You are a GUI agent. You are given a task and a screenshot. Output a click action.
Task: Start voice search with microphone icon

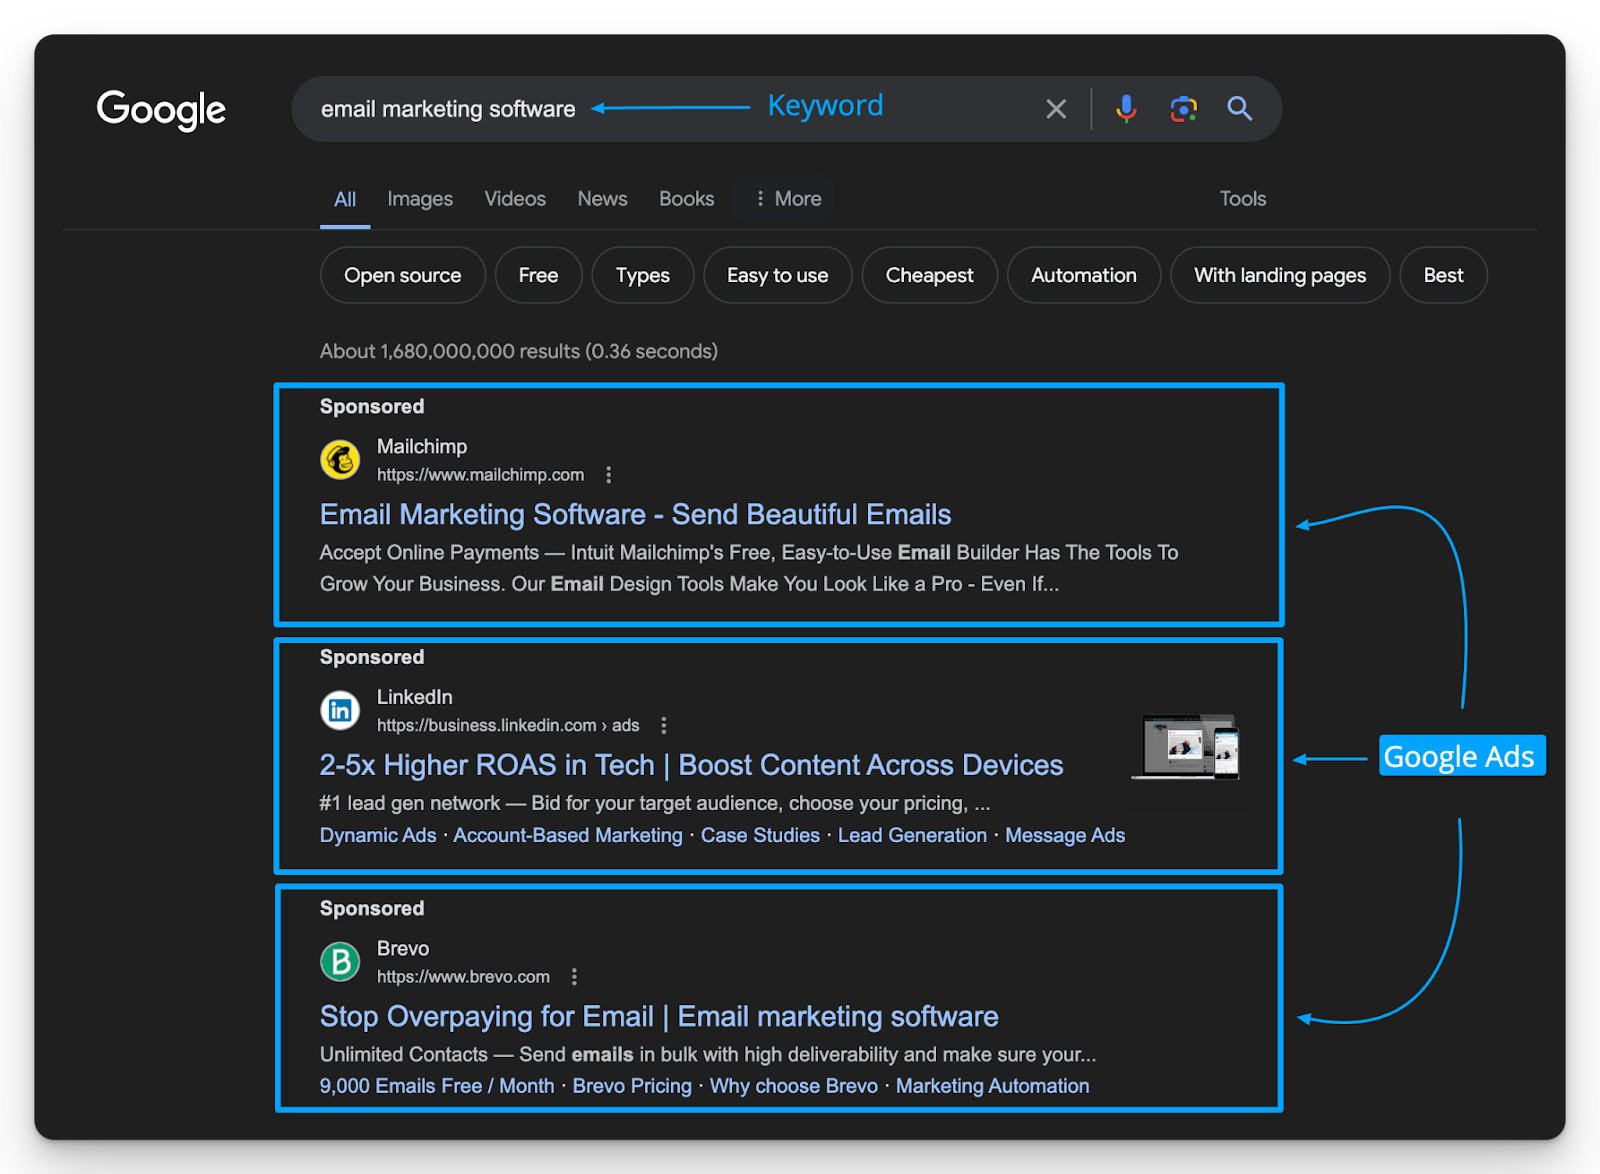click(1126, 109)
